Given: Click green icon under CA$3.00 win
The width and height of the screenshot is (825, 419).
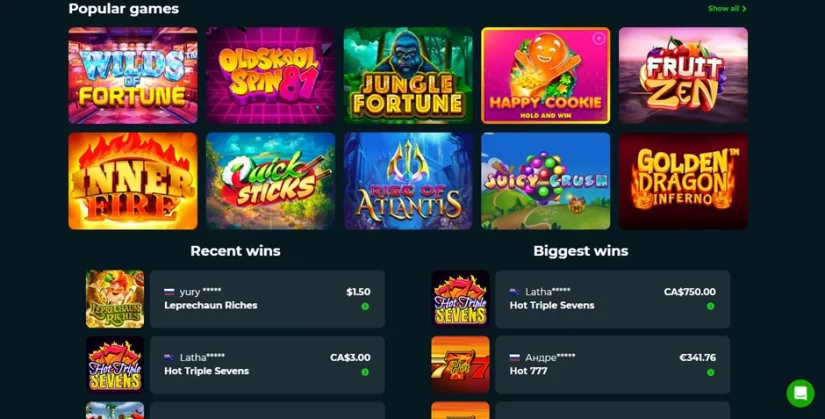Looking at the screenshot, I should pyautogui.click(x=365, y=372).
